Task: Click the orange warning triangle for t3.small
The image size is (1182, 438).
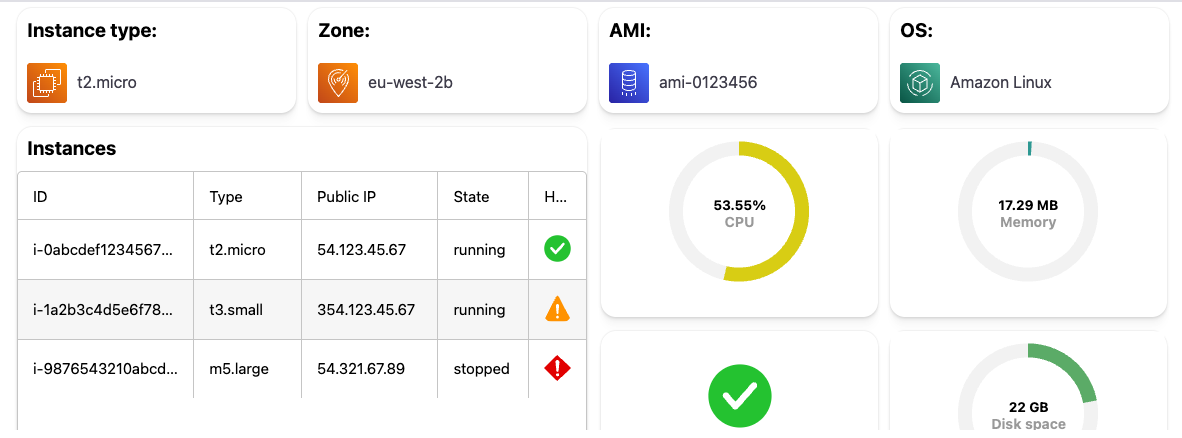Action: tap(557, 308)
